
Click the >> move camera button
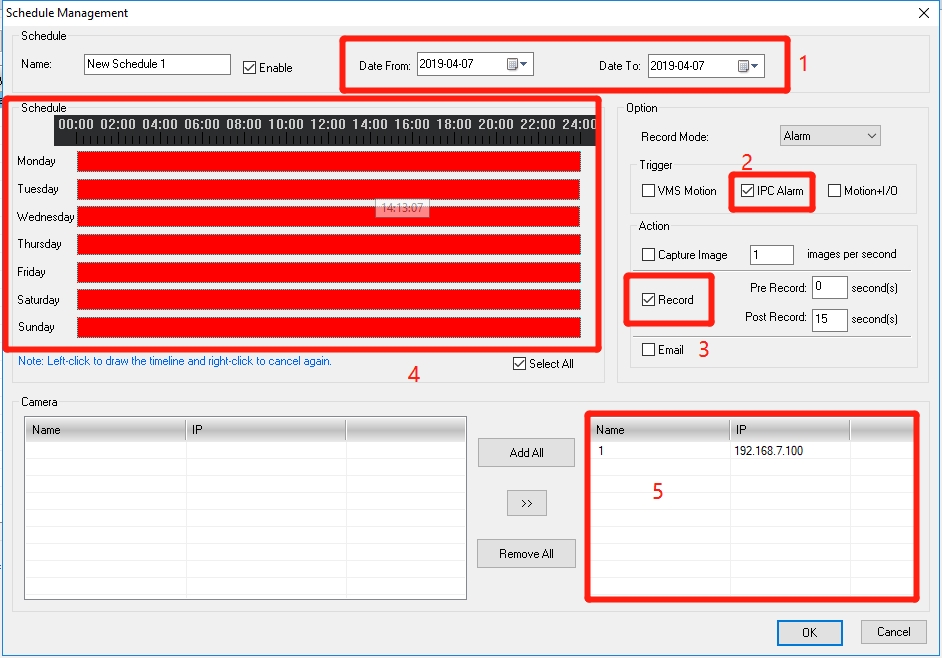(526, 503)
